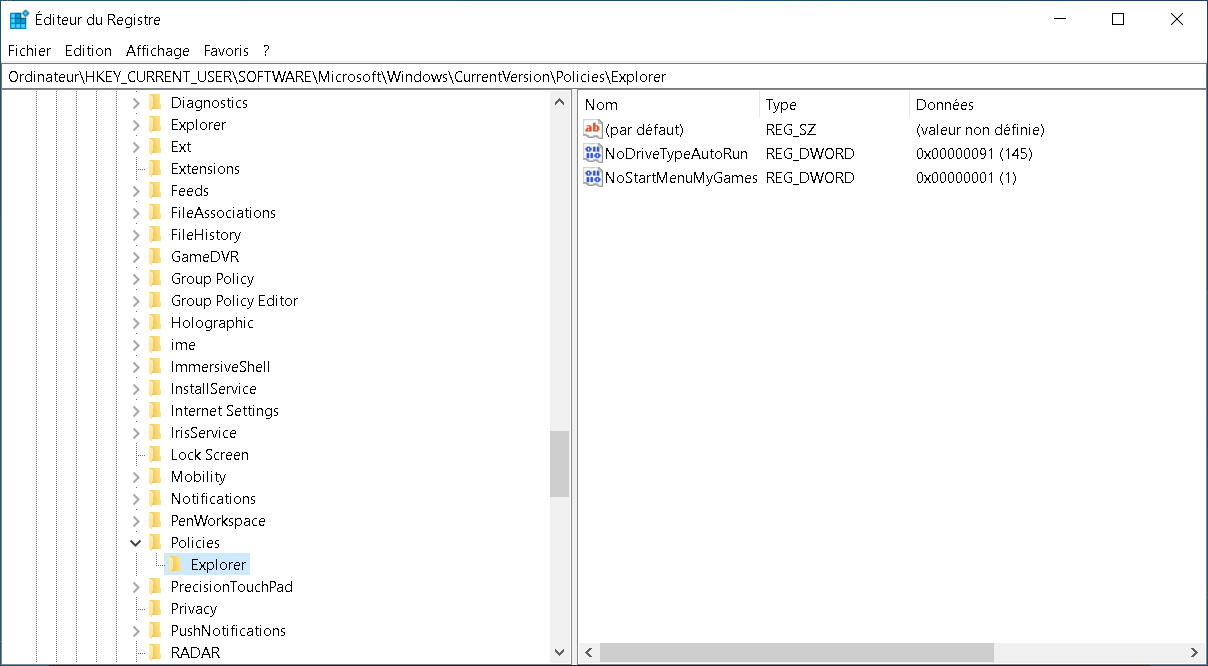Select the NoDriveTypeAutoRun value name
Image resolution: width=1208 pixels, height=666 pixels.
(676, 154)
